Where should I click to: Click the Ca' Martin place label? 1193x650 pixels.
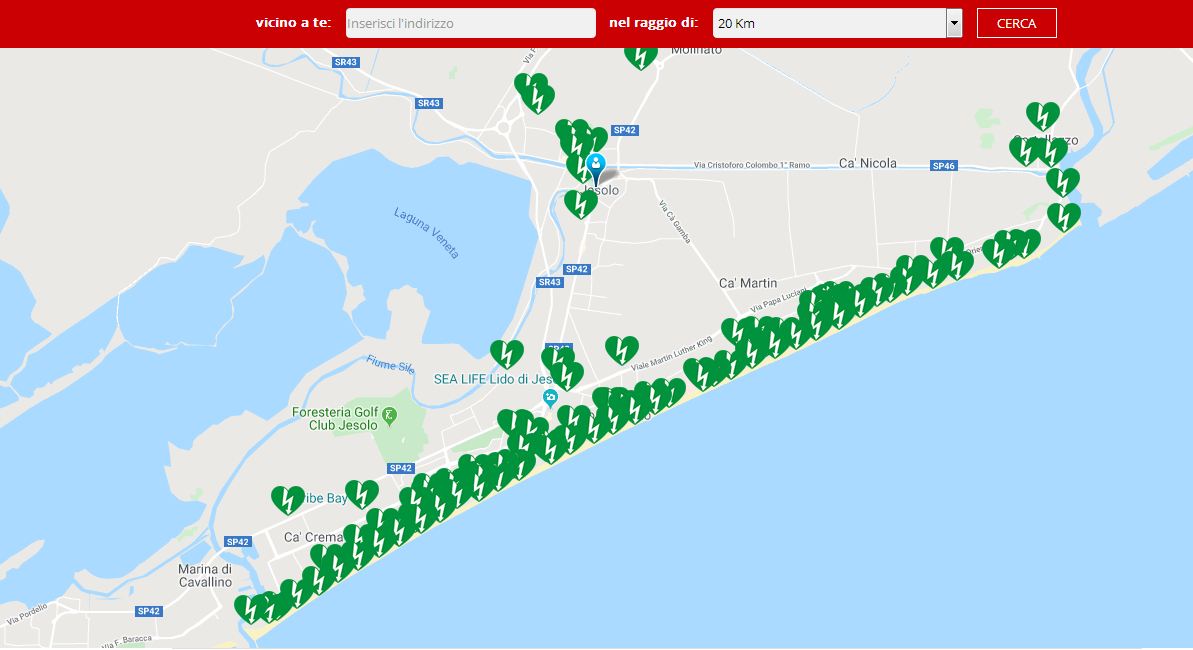point(748,283)
